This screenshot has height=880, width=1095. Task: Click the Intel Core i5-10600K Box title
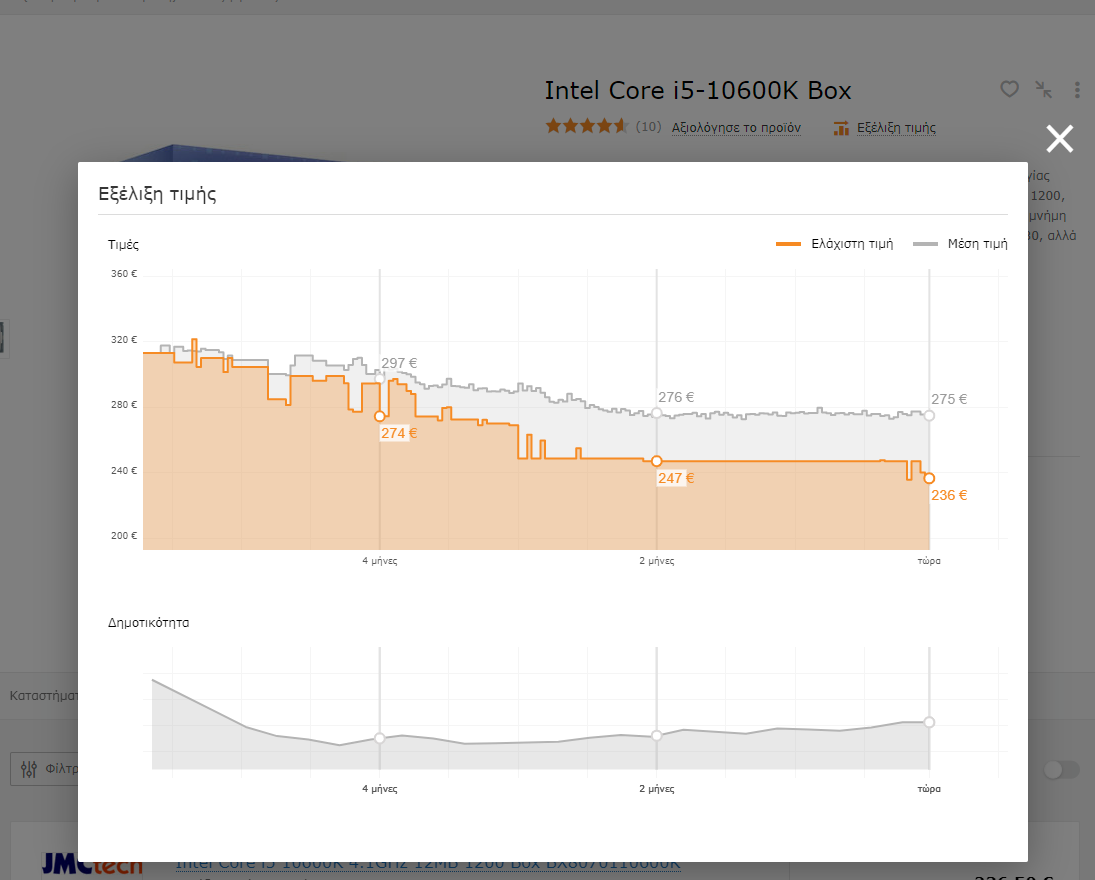pyautogui.click(x=698, y=91)
